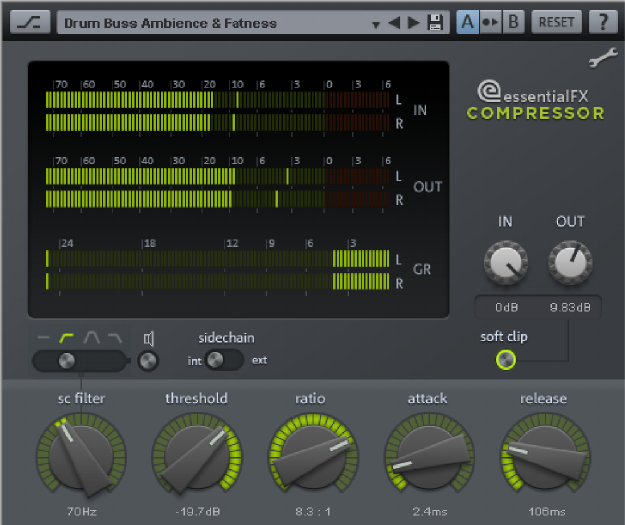625x525 pixels.
Task: Click the sidechain listen speaker icon
Action: pyautogui.click(x=149, y=339)
